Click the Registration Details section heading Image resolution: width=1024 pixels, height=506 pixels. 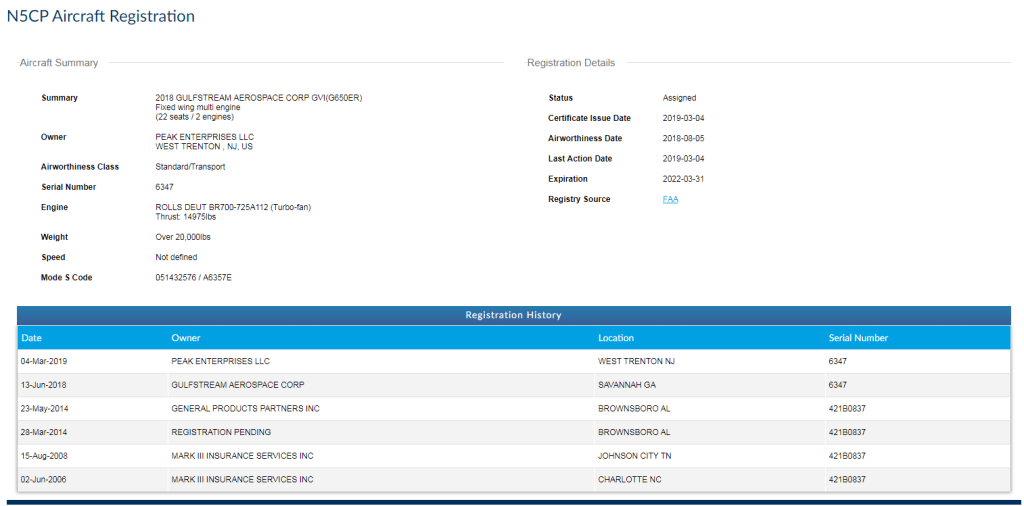(x=571, y=63)
